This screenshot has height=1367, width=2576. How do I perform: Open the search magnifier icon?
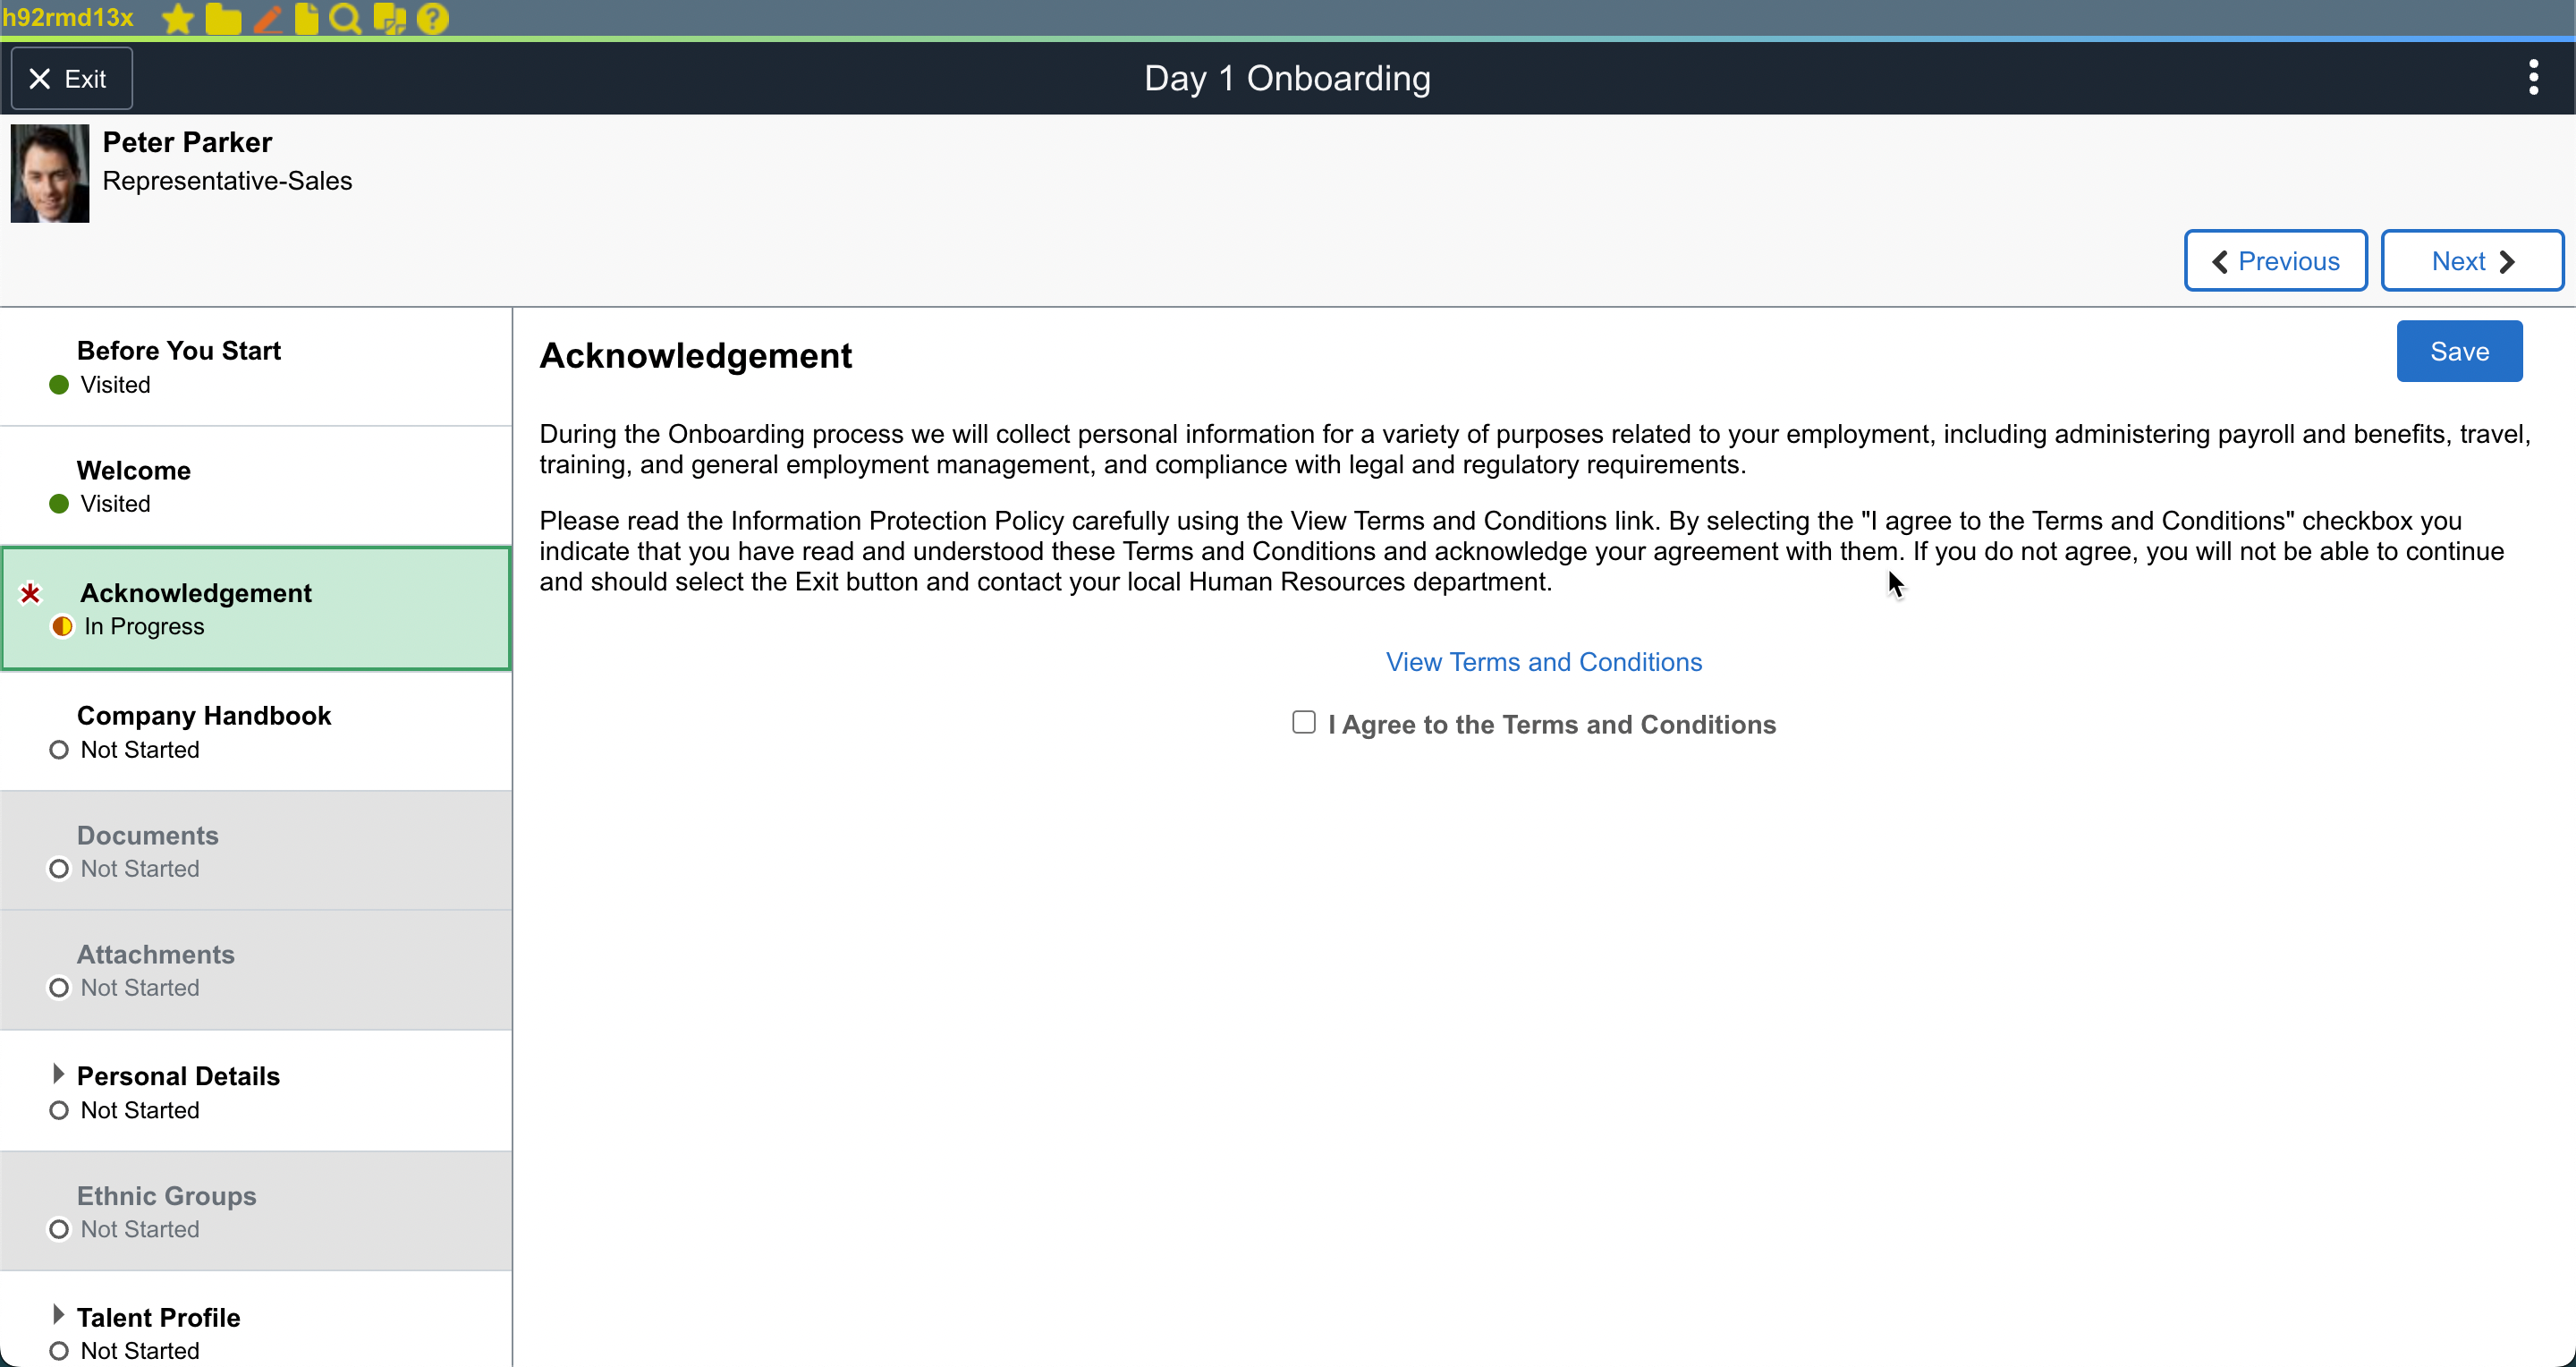344,17
